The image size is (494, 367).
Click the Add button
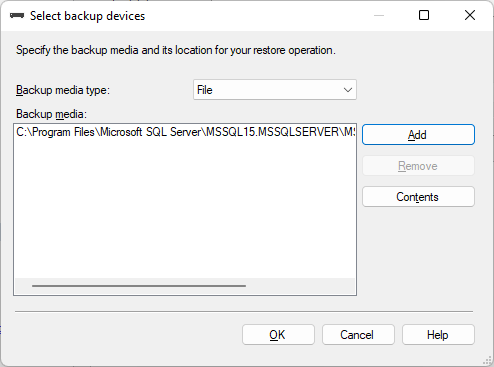(x=418, y=135)
